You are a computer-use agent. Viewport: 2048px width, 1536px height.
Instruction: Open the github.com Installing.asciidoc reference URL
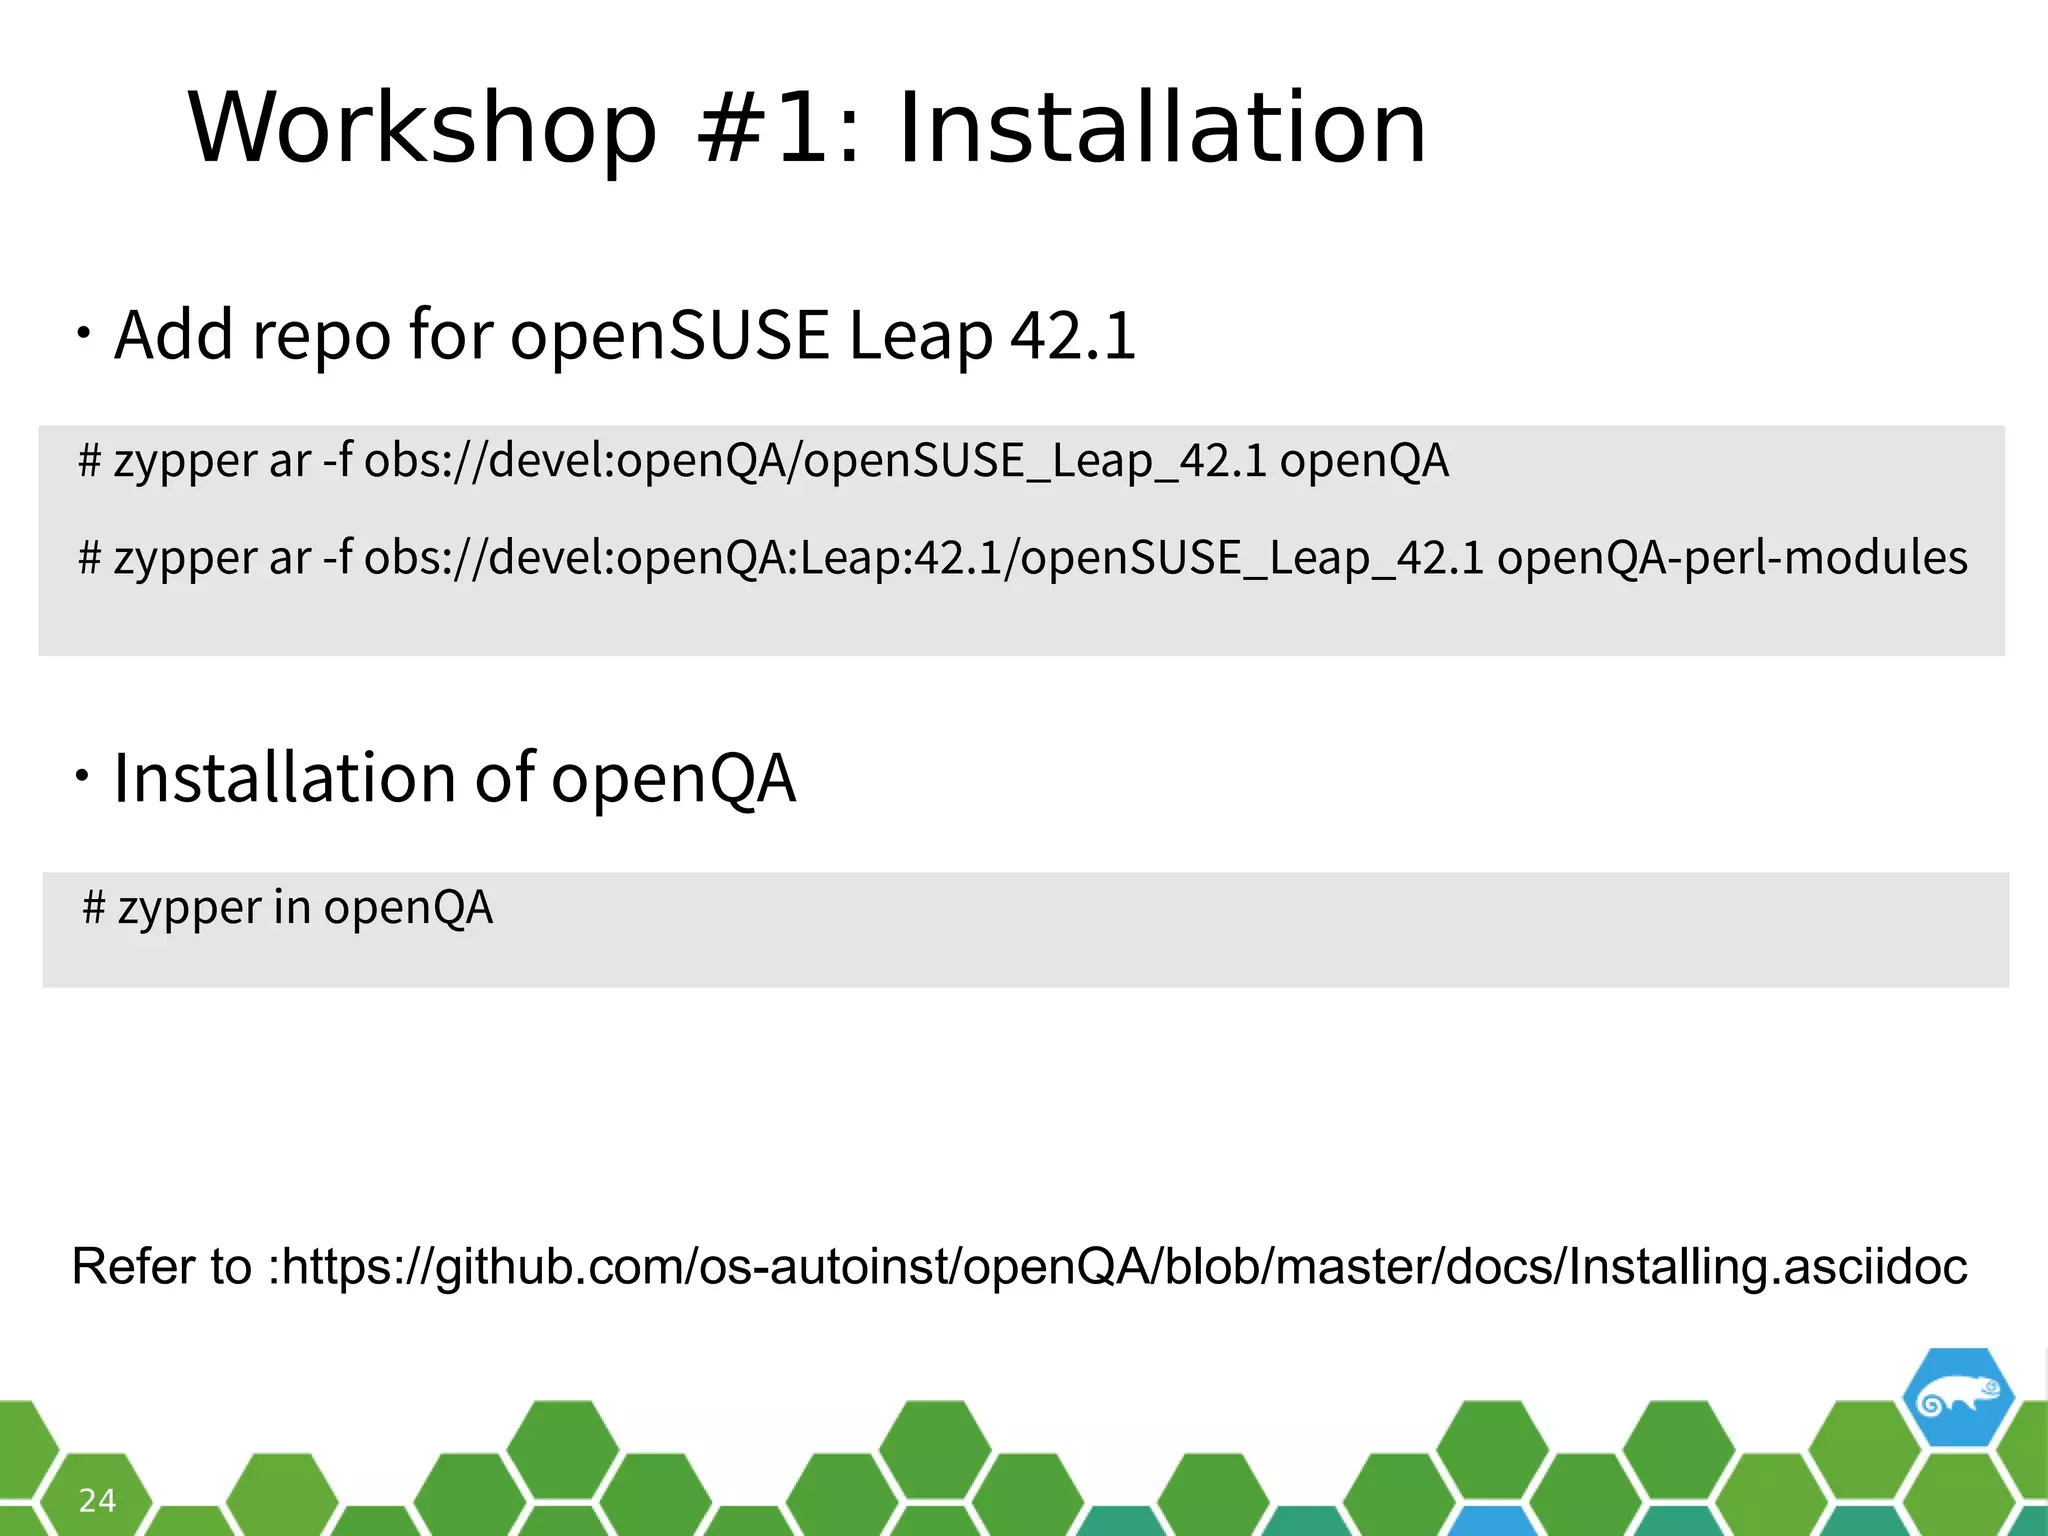[1124, 1267]
